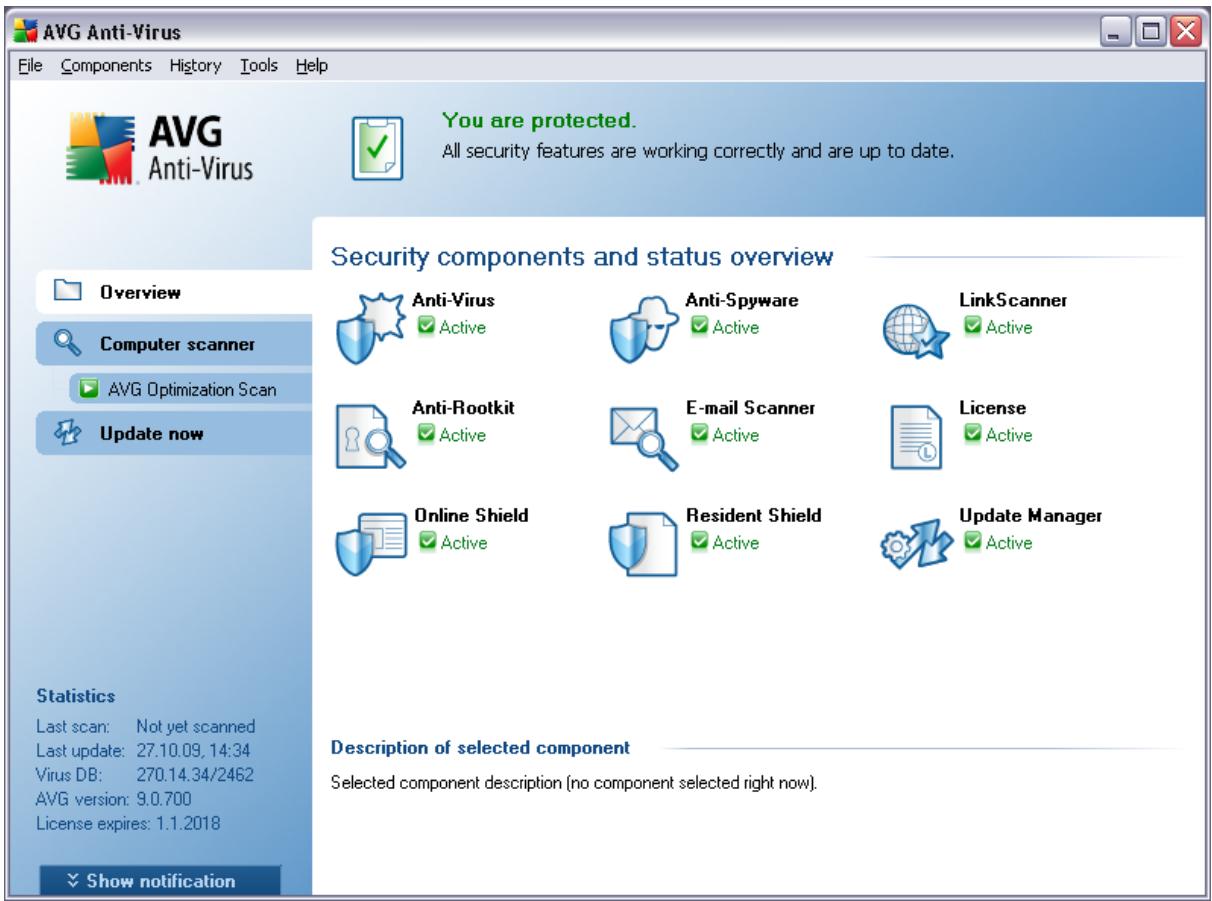Expand the Show notification panel
This screenshot has height=901, width=1212.
pos(160,881)
